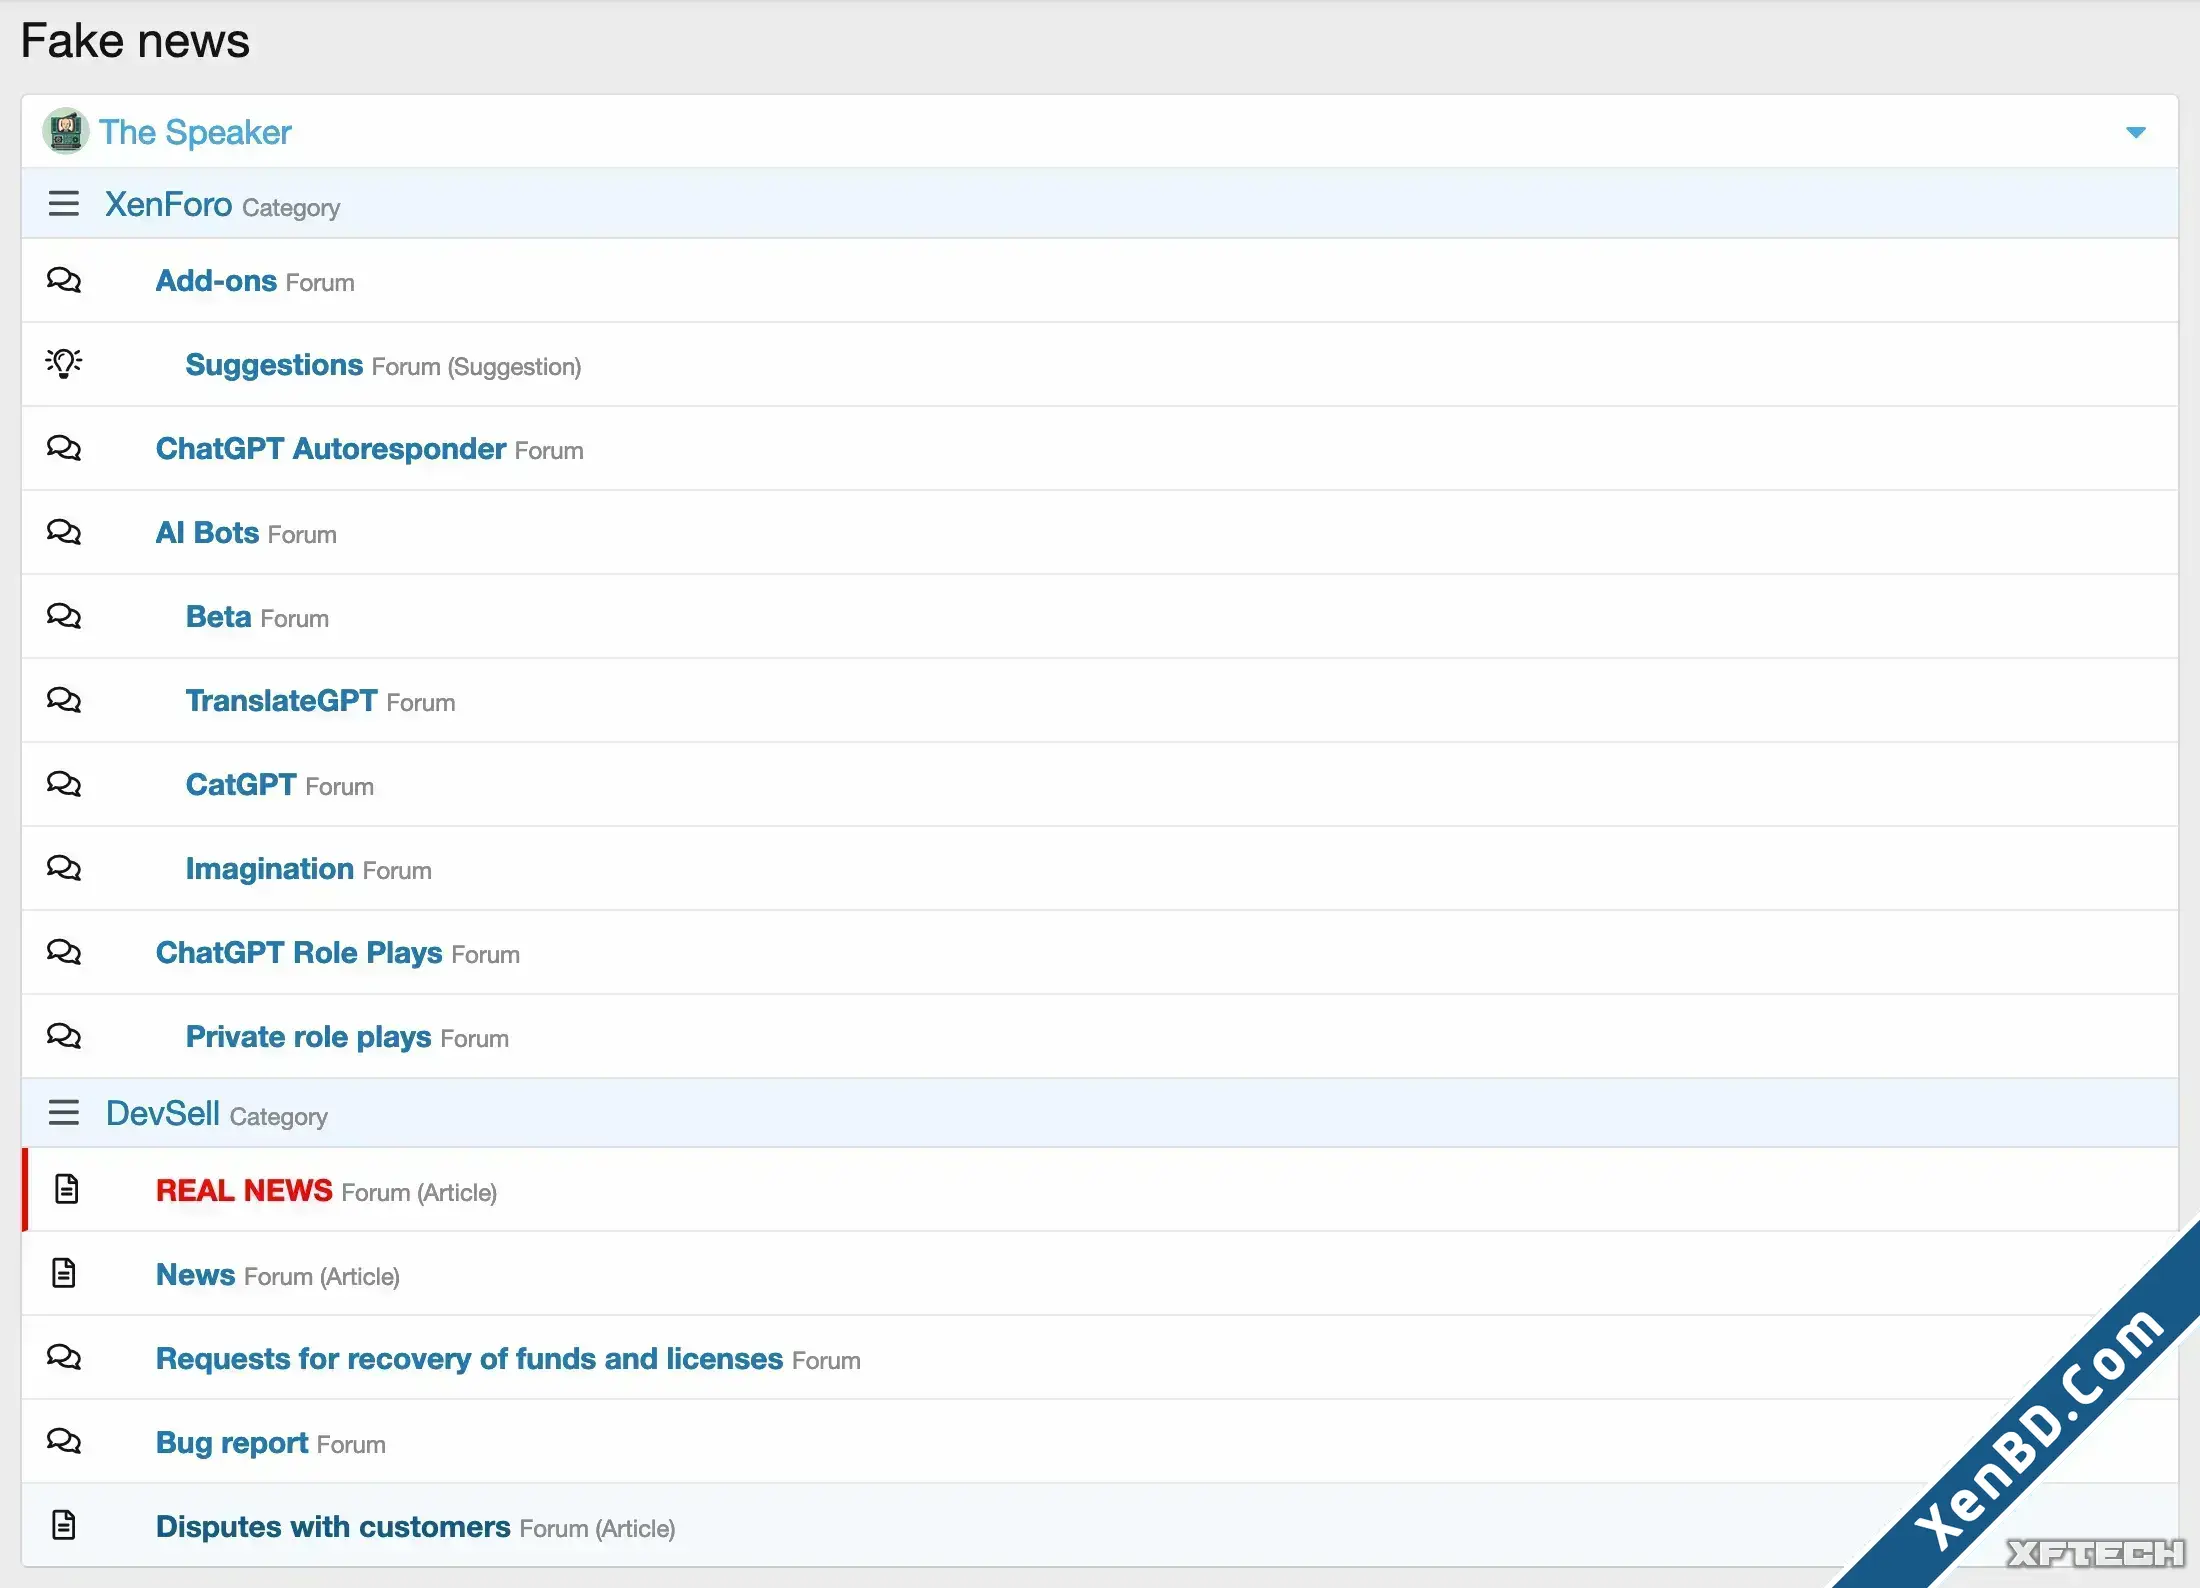Click the Beta forum chat icon
Viewport: 2200px width, 1588px height.
click(x=64, y=616)
